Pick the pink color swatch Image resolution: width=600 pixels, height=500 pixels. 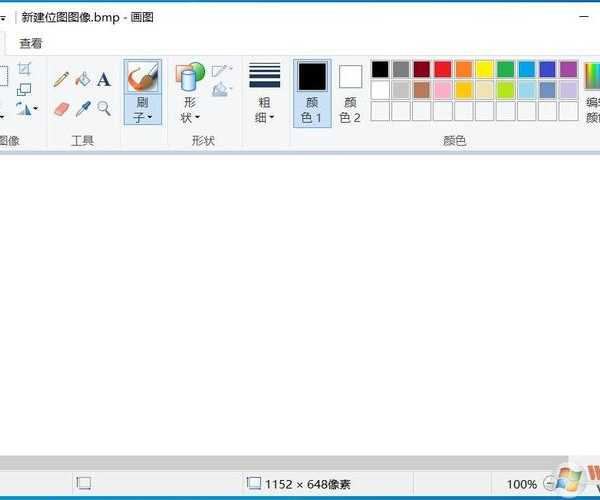click(443, 90)
